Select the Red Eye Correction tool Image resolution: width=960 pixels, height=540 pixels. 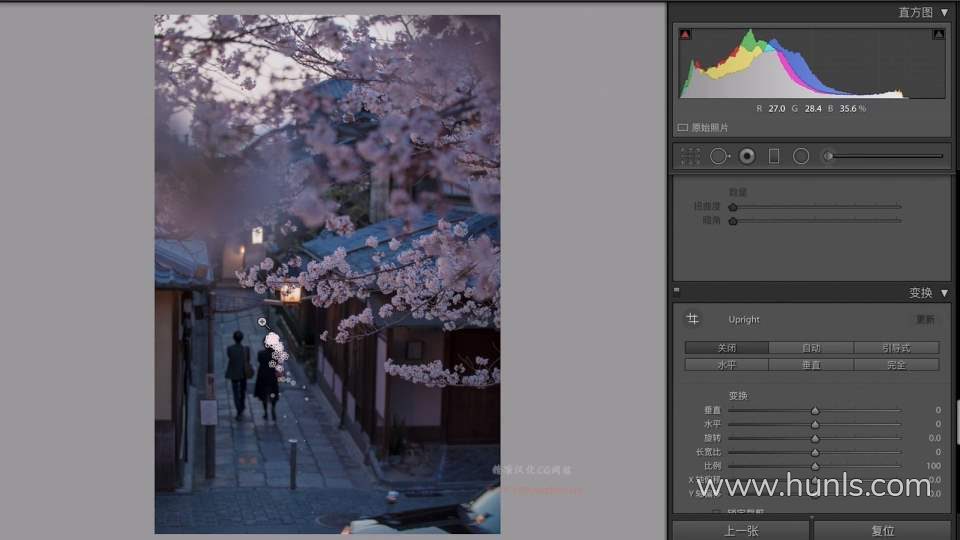(x=747, y=156)
